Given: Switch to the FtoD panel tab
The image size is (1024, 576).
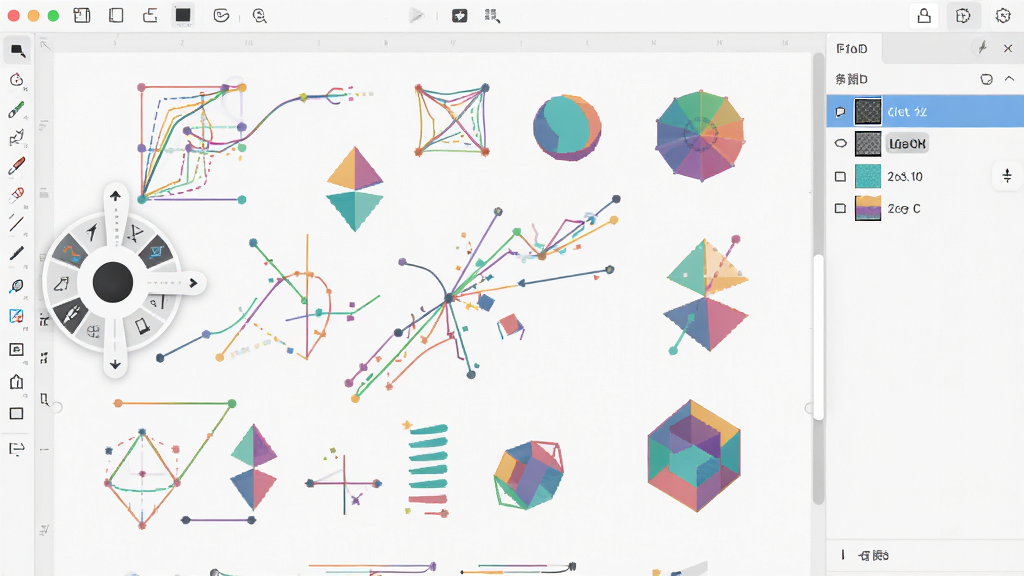Looking at the screenshot, I should tap(852, 48).
